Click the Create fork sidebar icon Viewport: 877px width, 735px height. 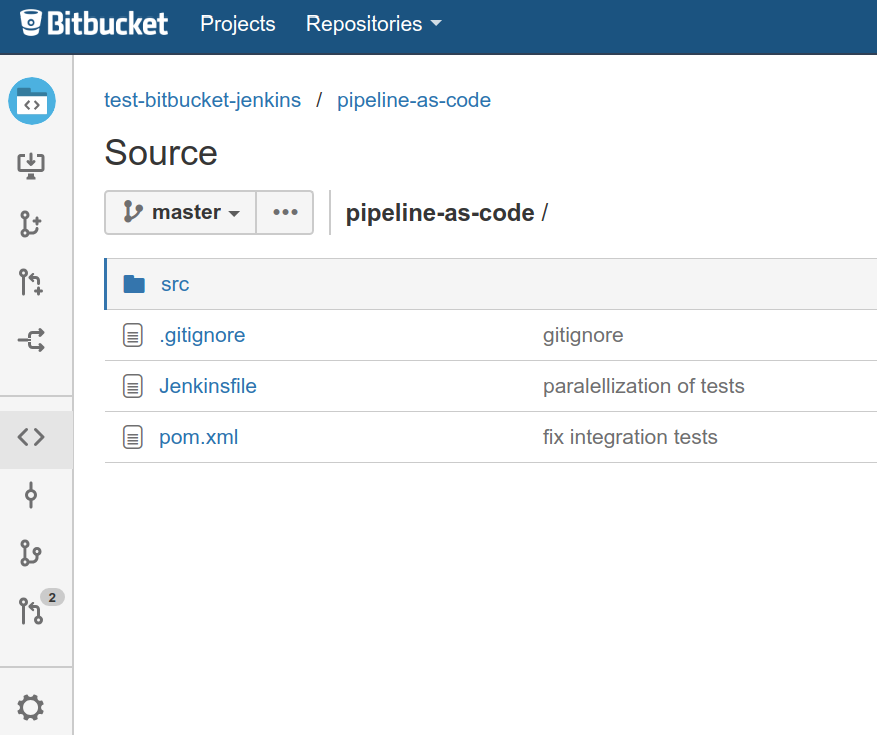32,342
